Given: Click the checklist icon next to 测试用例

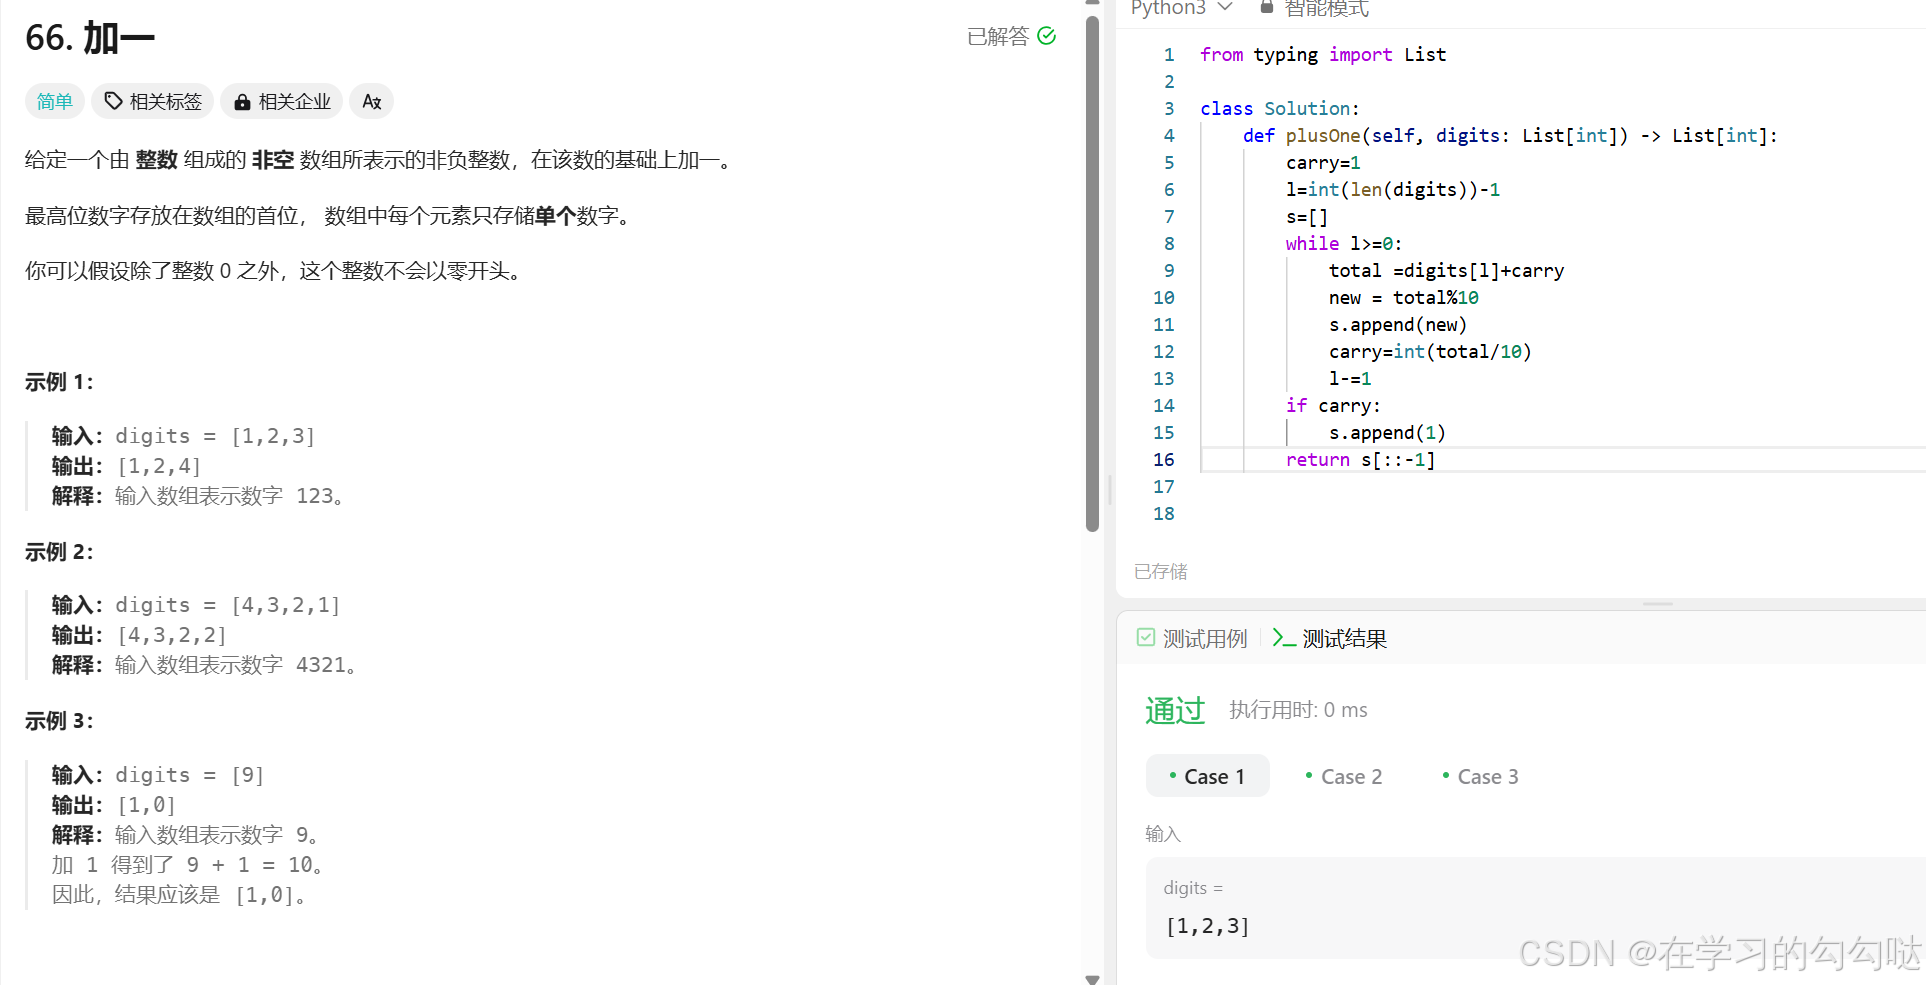Looking at the screenshot, I should [1146, 637].
